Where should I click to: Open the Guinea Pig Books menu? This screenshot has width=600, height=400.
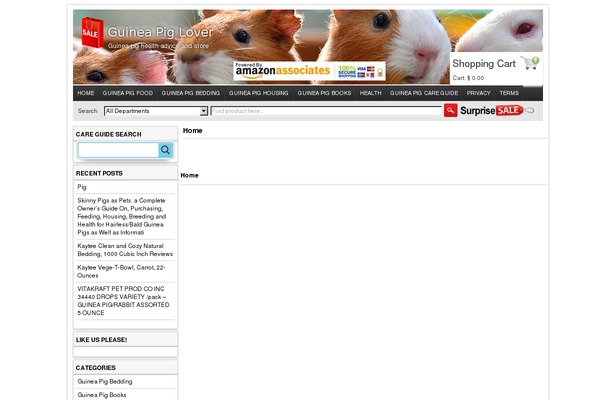(324, 93)
